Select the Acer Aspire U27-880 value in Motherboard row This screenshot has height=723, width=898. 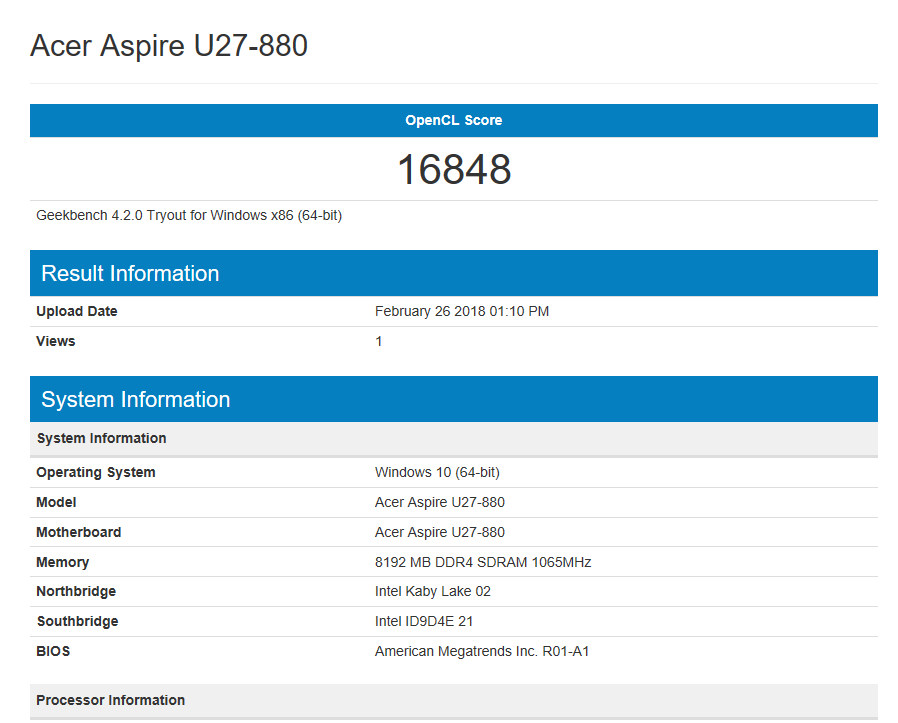pyautogui.click(x=440, y=532)
